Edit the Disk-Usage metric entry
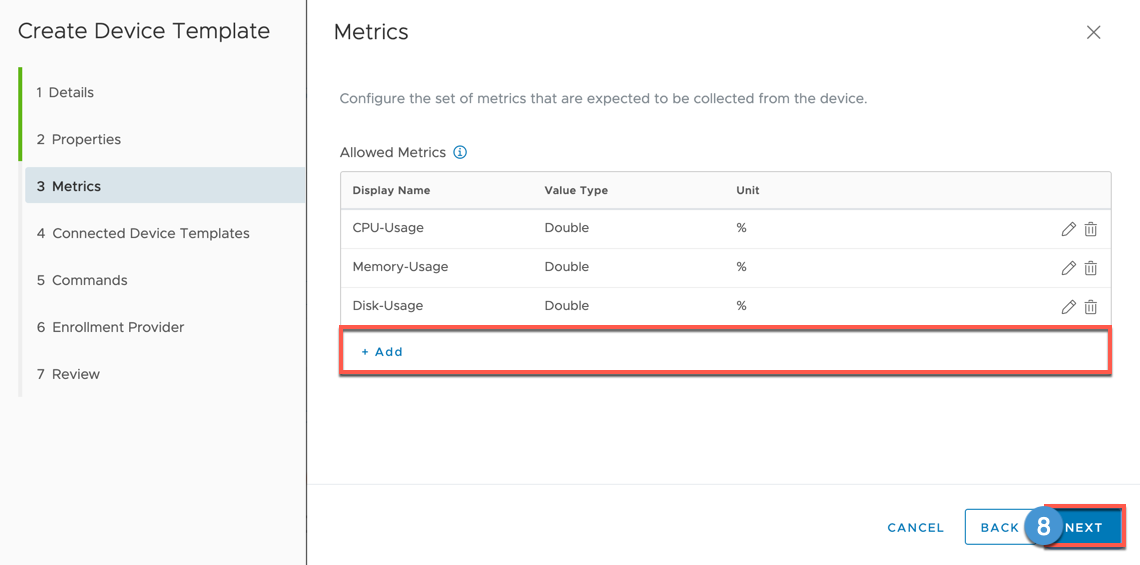Screen dimensions: 1140x565 click(x=1068, y=307)
